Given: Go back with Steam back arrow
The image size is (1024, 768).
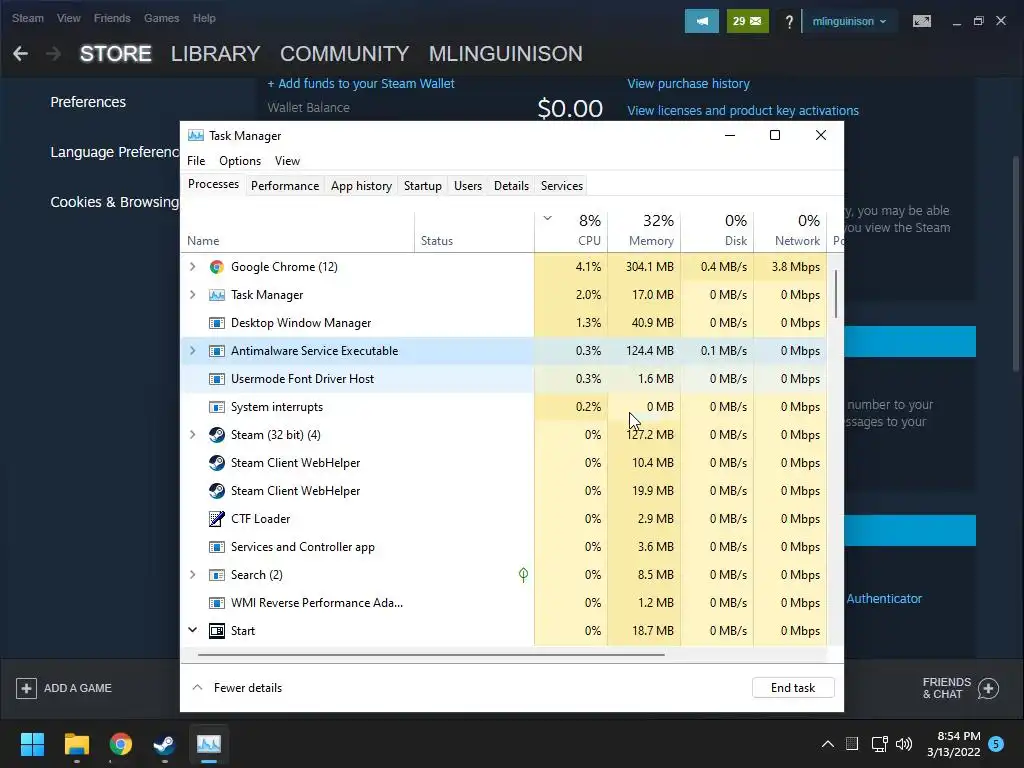Looking at the screenshot, I should (x=20, y=54).
